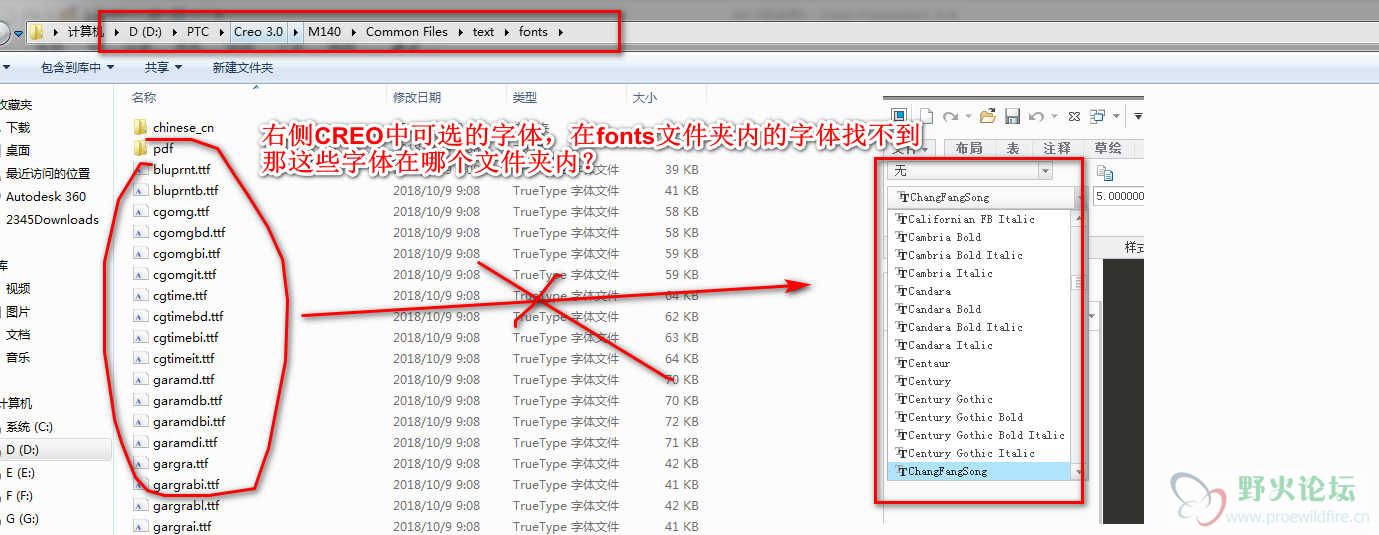Screen dimensions: 1379x535
Task: Open the pdf folder
Action: pyautogui.click(x=153, y=148)
